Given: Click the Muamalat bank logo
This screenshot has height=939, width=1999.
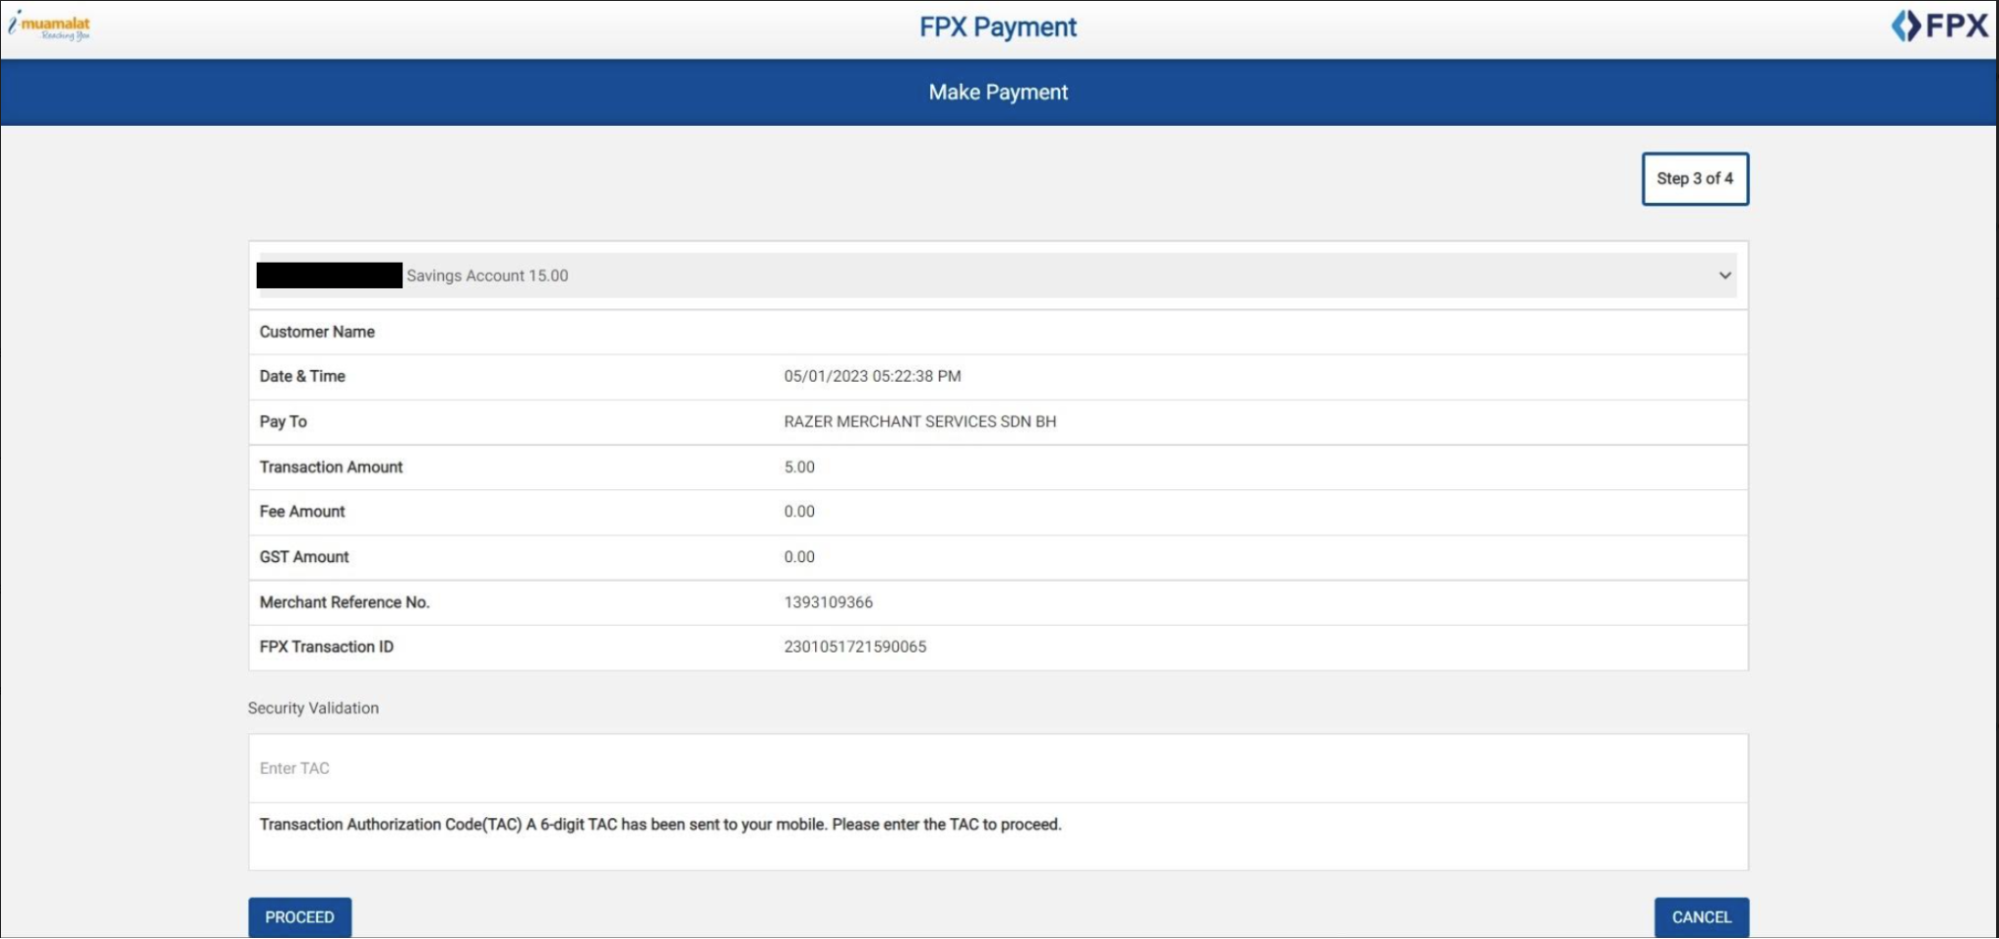Looking at the screenshot, I should [52, 26].
